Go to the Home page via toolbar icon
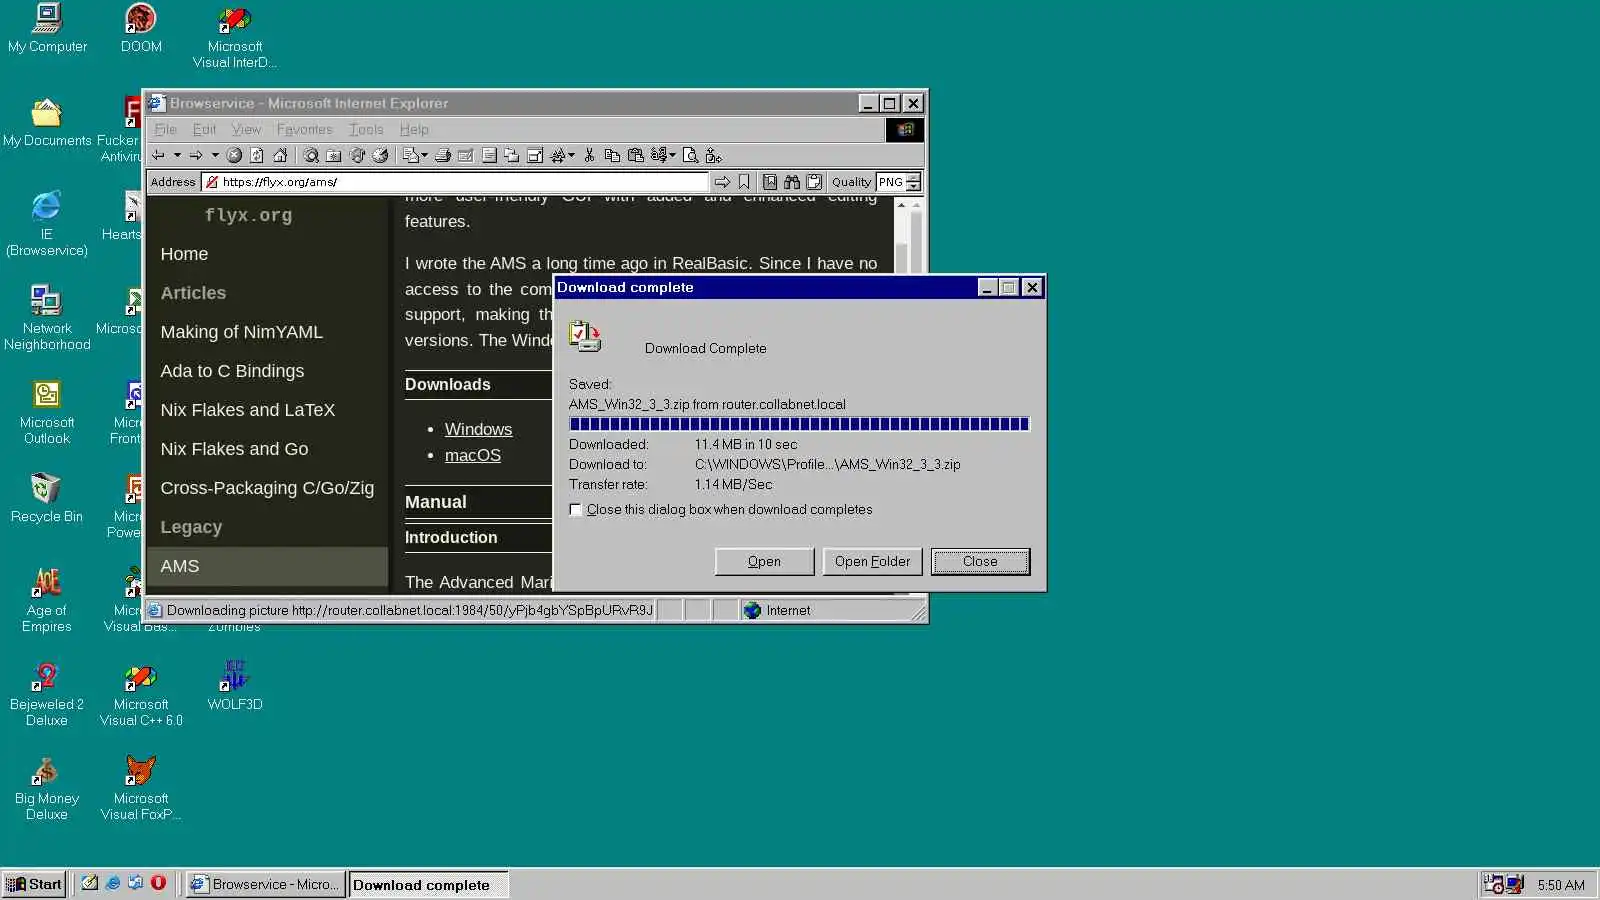This screenshot has width=1600, height=900. coord(280,155)
